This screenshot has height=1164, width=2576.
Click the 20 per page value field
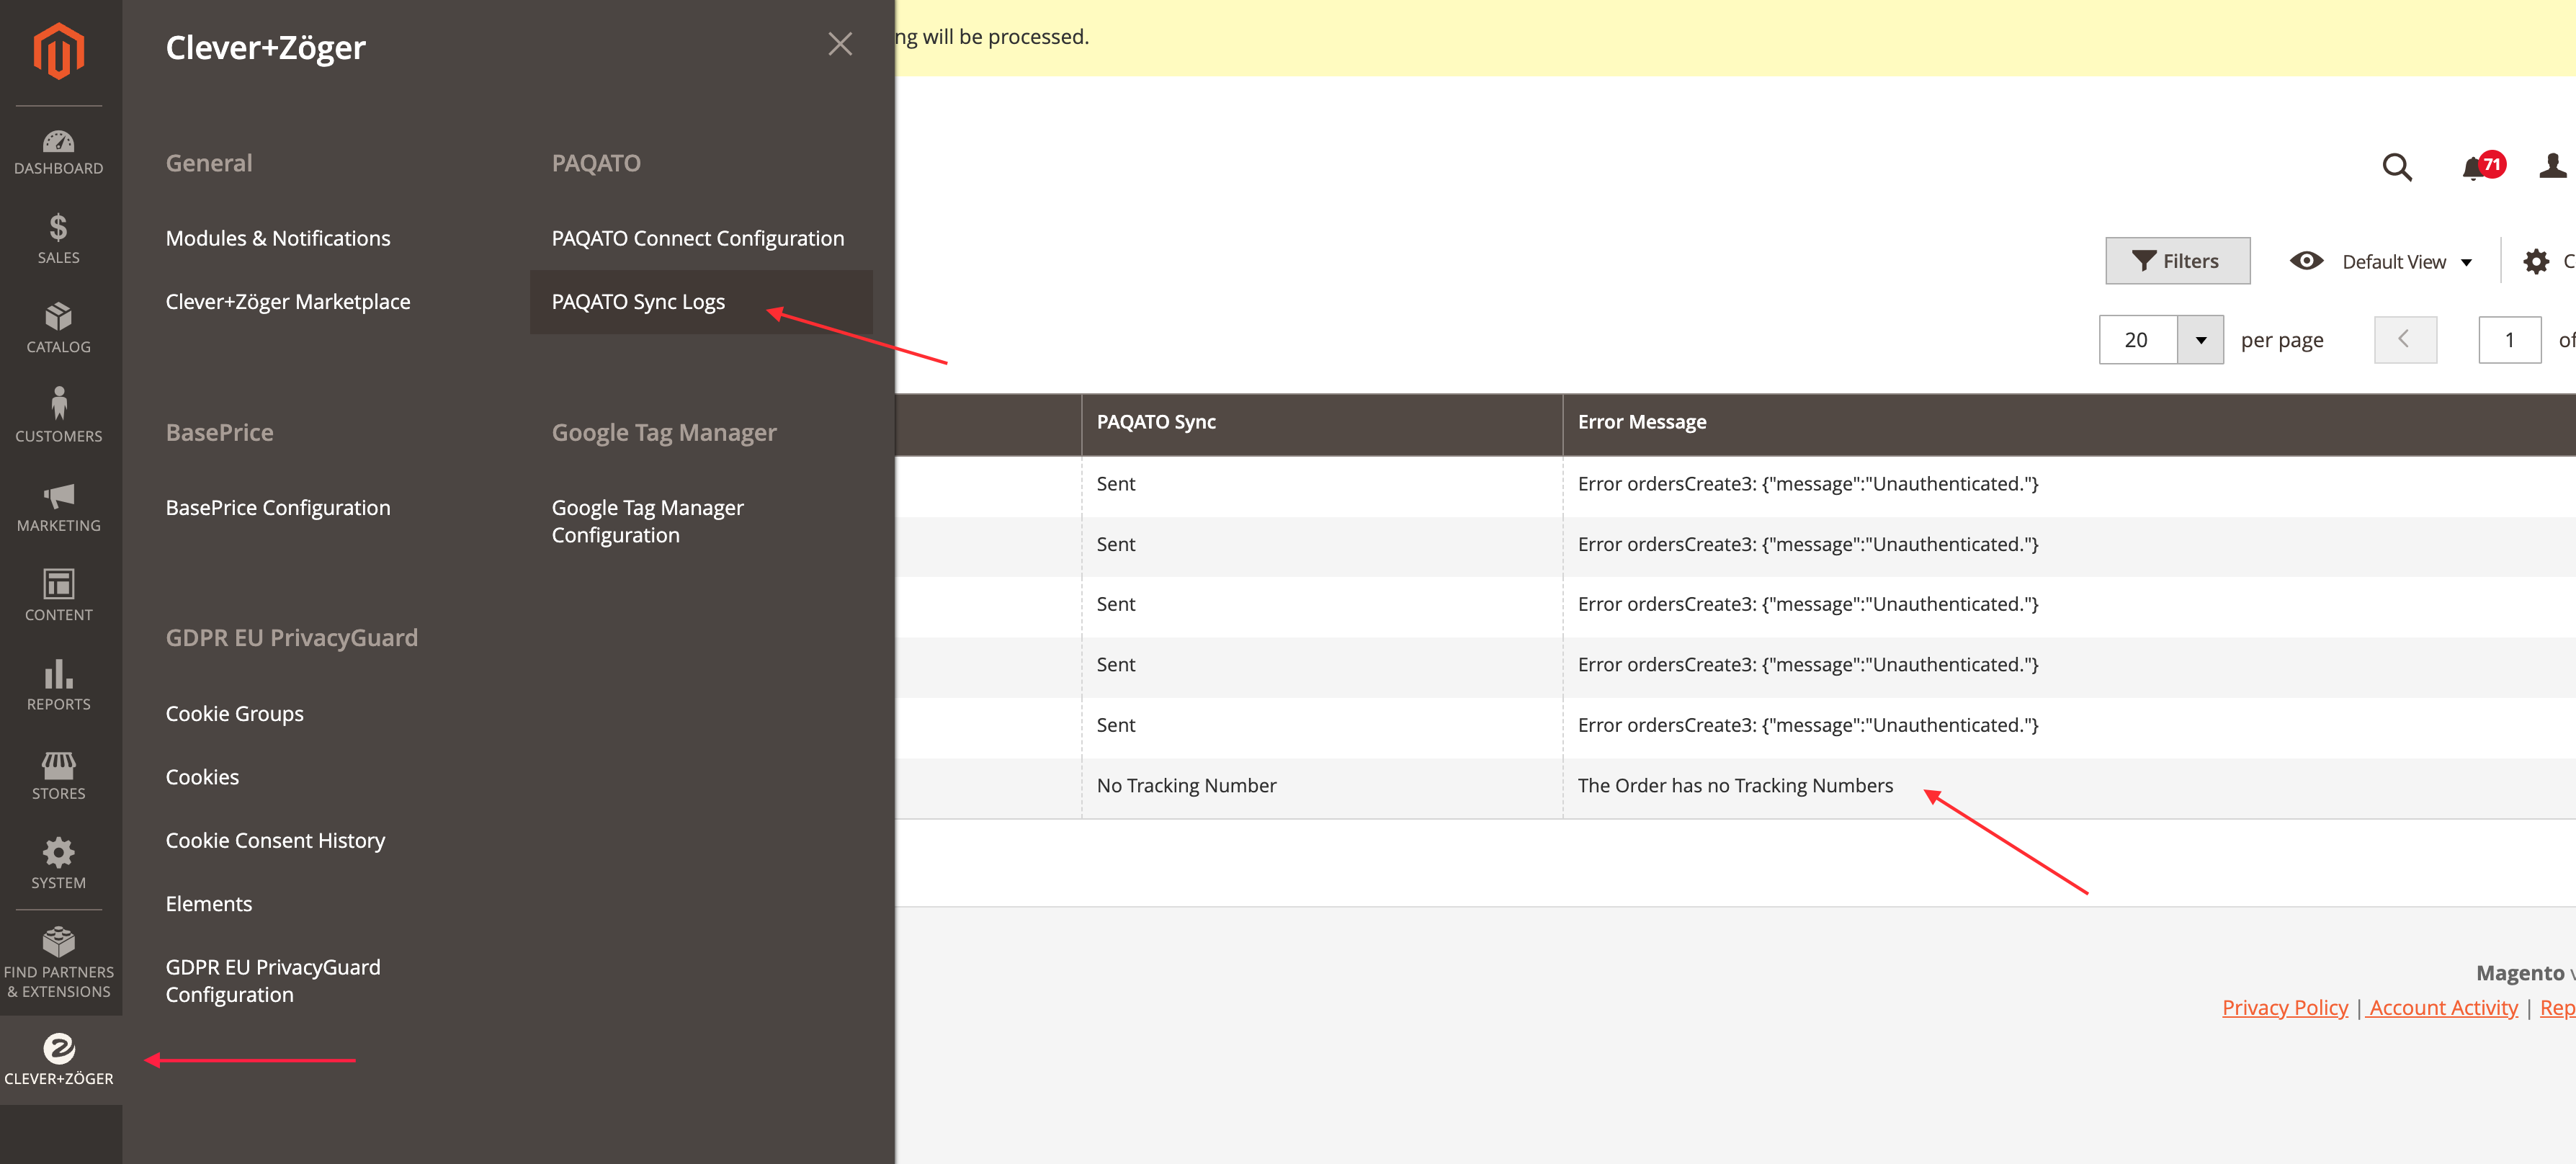point(2138,340)
